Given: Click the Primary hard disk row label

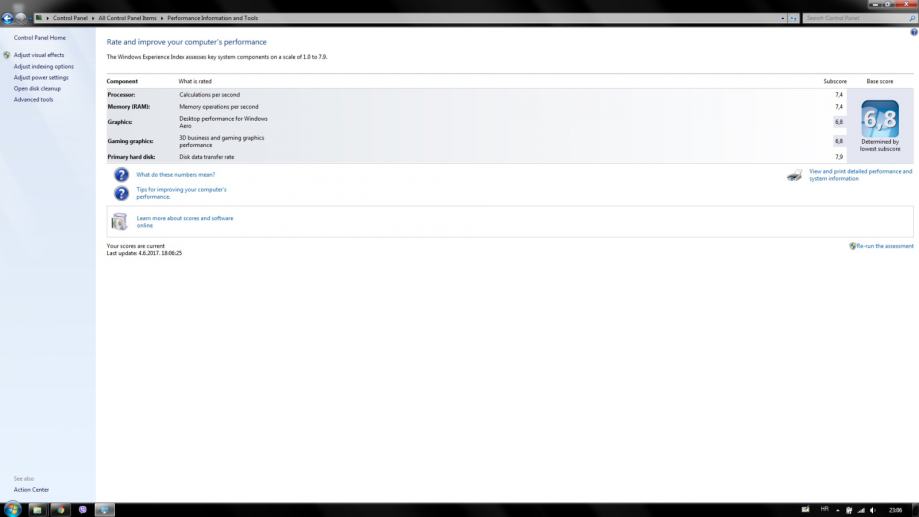Looking at the screenshot, I should coord(131,157).
